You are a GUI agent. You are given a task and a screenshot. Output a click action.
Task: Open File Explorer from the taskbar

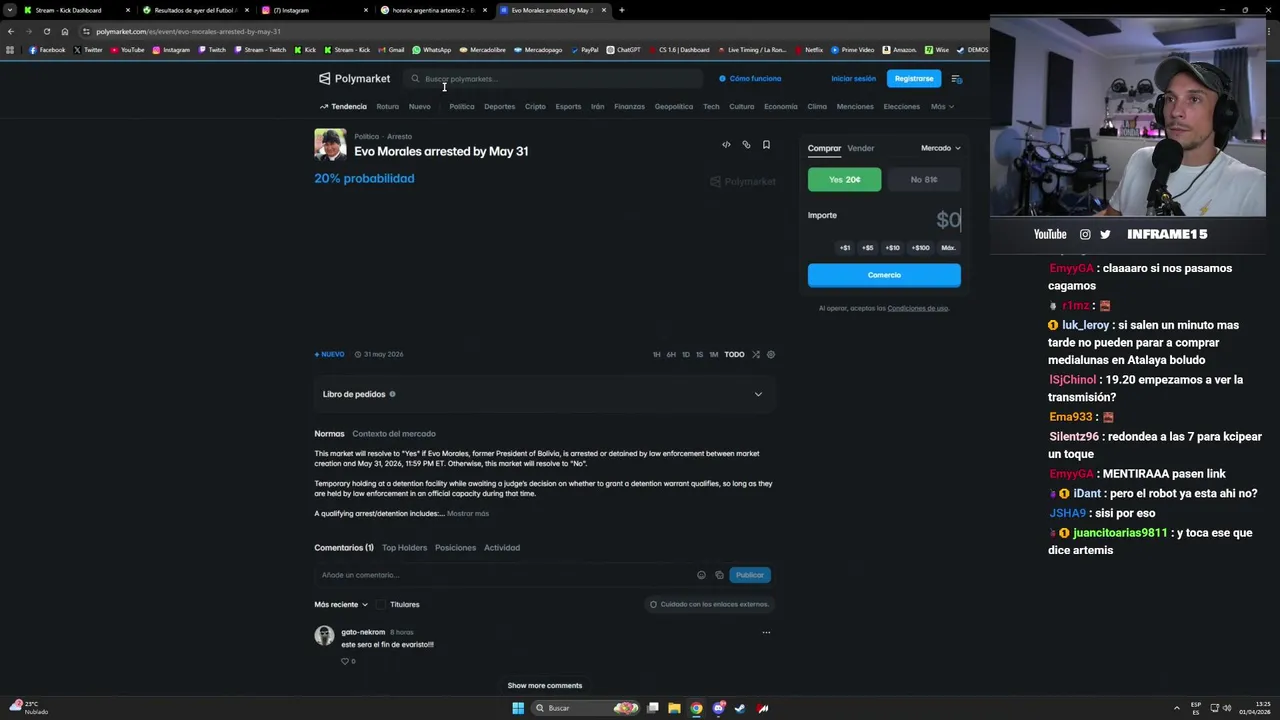[x=674, y=708]
